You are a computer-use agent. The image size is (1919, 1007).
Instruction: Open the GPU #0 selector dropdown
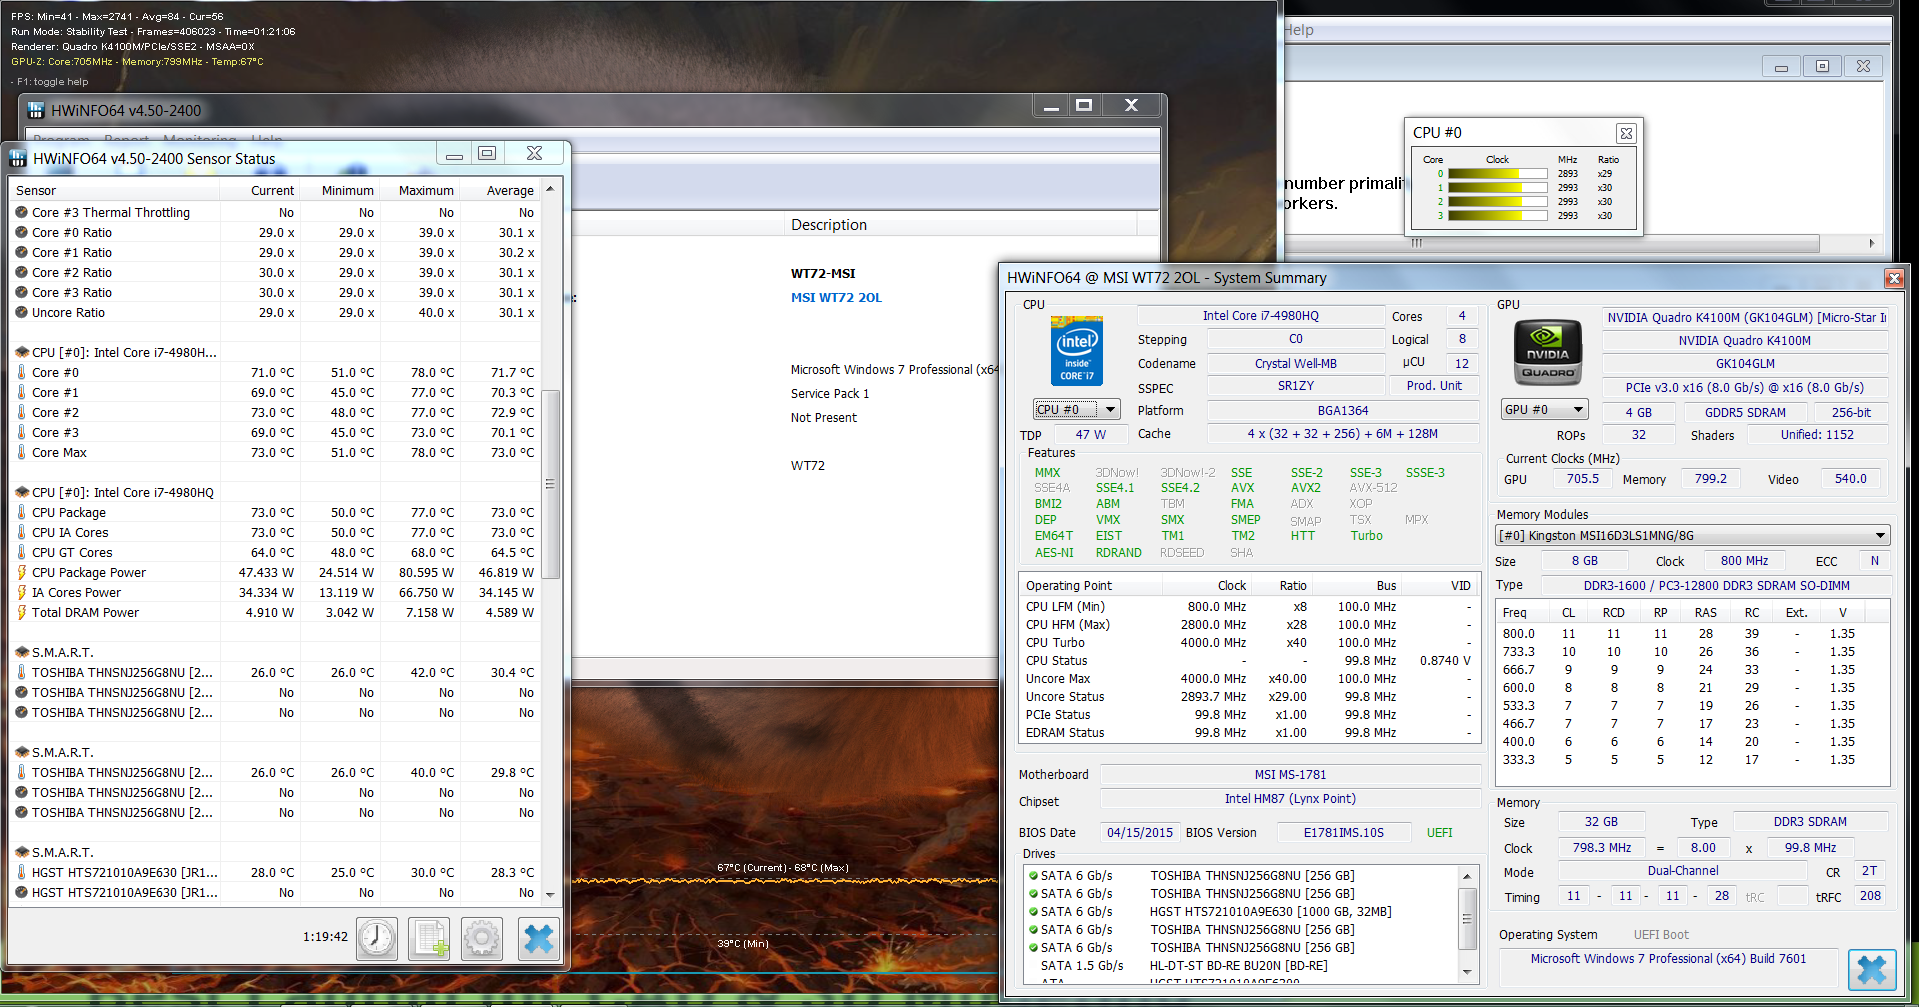point(1544,409)
